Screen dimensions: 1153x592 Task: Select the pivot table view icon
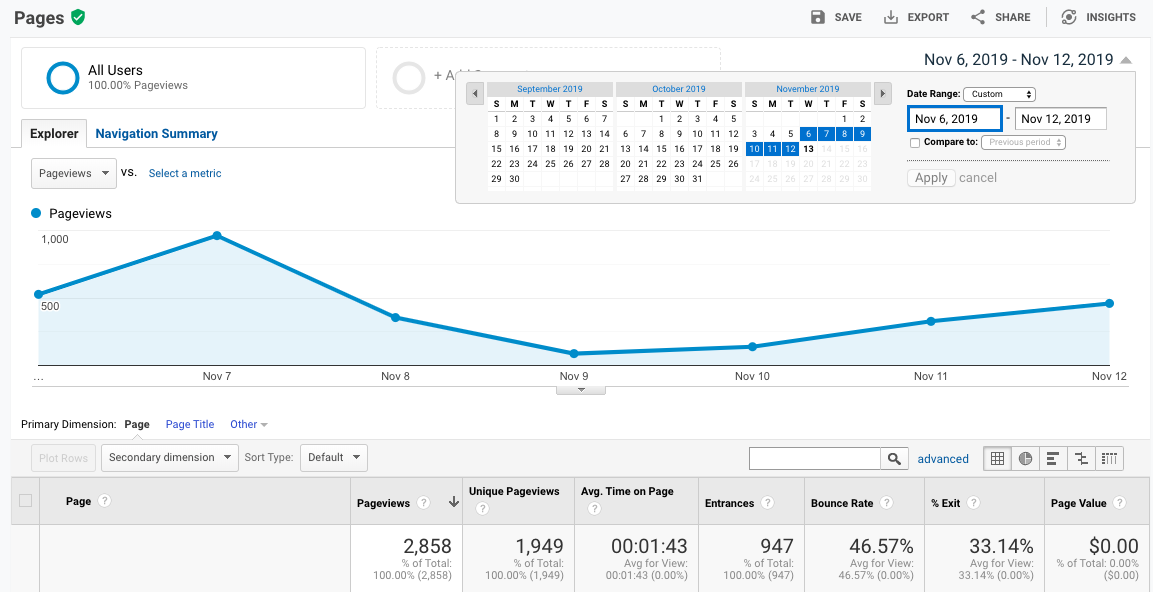tap(1109, 458)
